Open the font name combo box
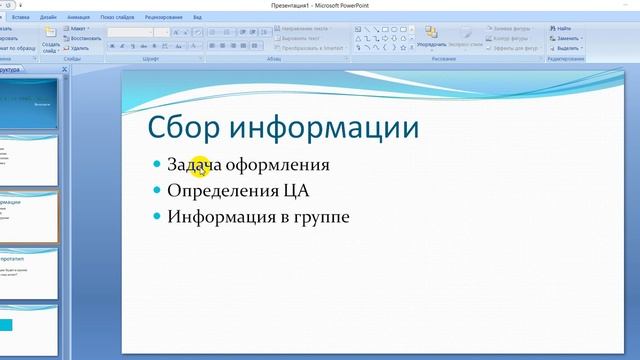 (131, 32)
